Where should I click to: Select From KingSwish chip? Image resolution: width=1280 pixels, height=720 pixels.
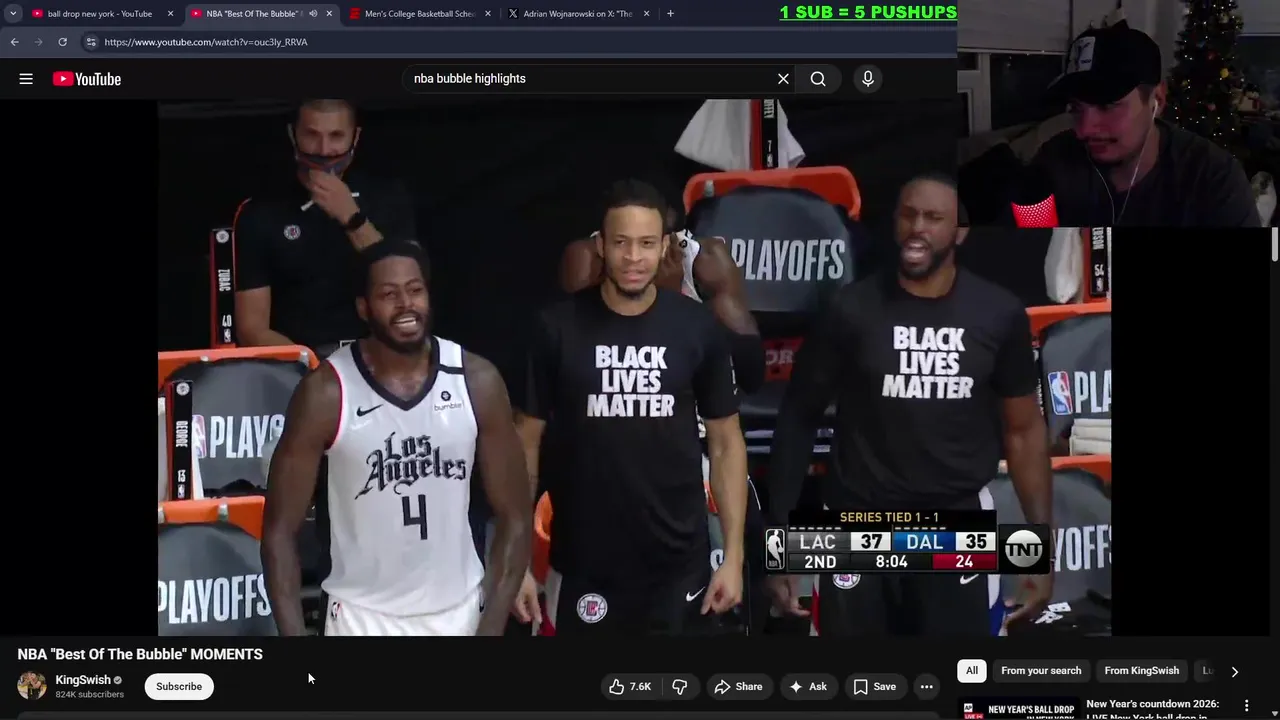click(1142, 671)
